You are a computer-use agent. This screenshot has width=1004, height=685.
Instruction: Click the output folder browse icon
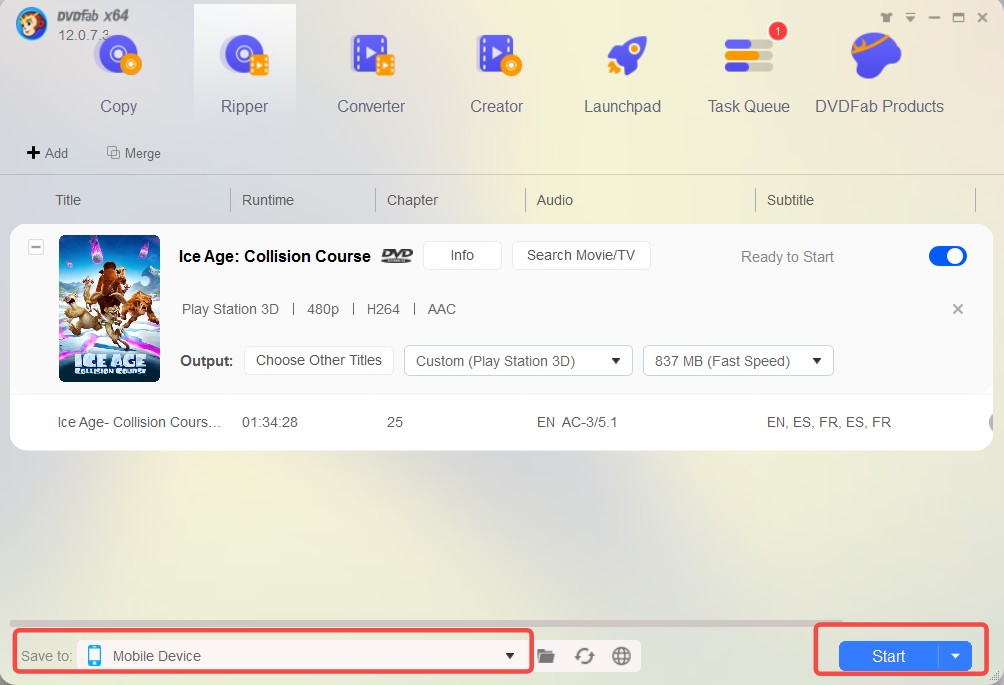[546, 656]
